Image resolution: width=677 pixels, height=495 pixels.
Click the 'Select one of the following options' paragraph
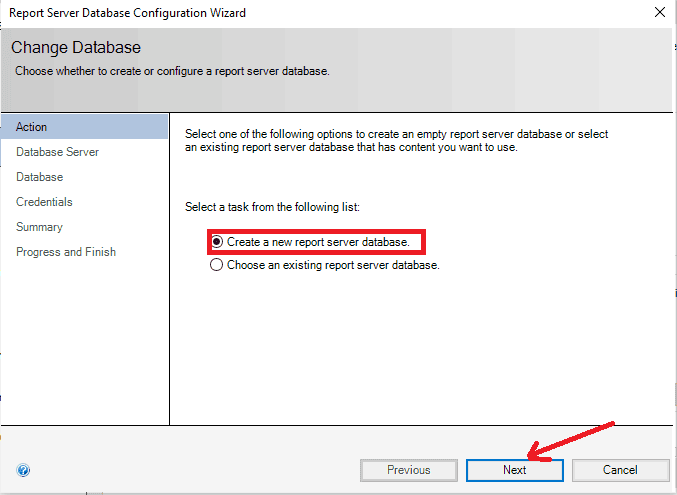pyautogui.click(x=397, y=141)
